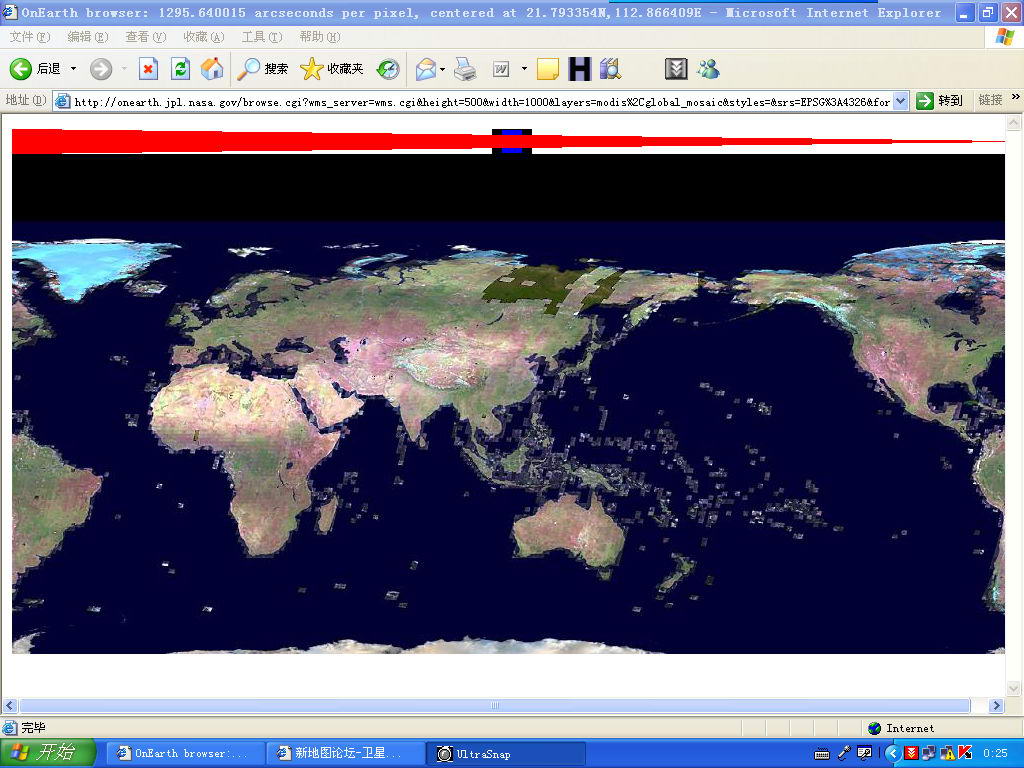Click the blue marker on the red bar
The image size is (1024, 768).
click(512, 141)
